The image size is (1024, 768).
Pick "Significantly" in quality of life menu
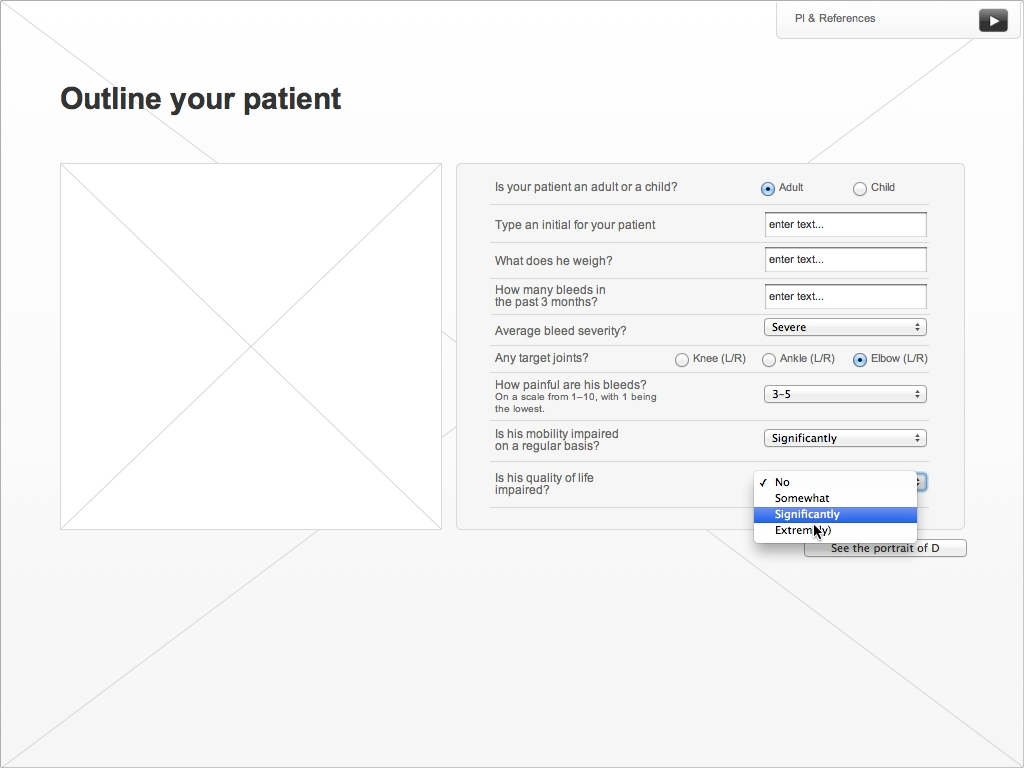807,514
